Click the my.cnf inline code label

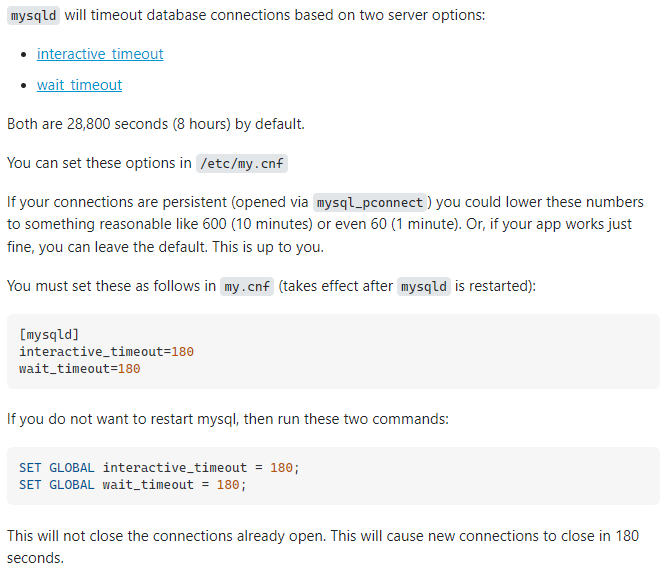pyautogui.click(x=246, y=286)
